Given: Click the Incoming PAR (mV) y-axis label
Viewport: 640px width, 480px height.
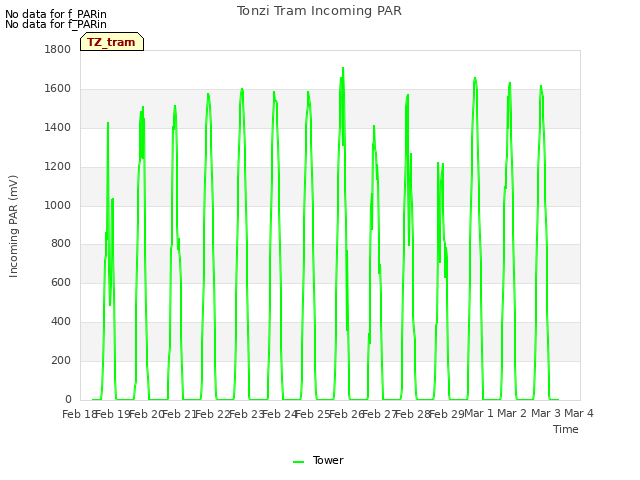Looking at the screenshot, I should [13, 227].
